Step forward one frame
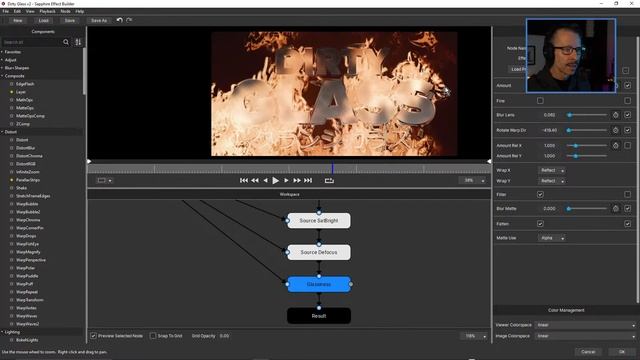640x360 pixels. click(286, 180)
